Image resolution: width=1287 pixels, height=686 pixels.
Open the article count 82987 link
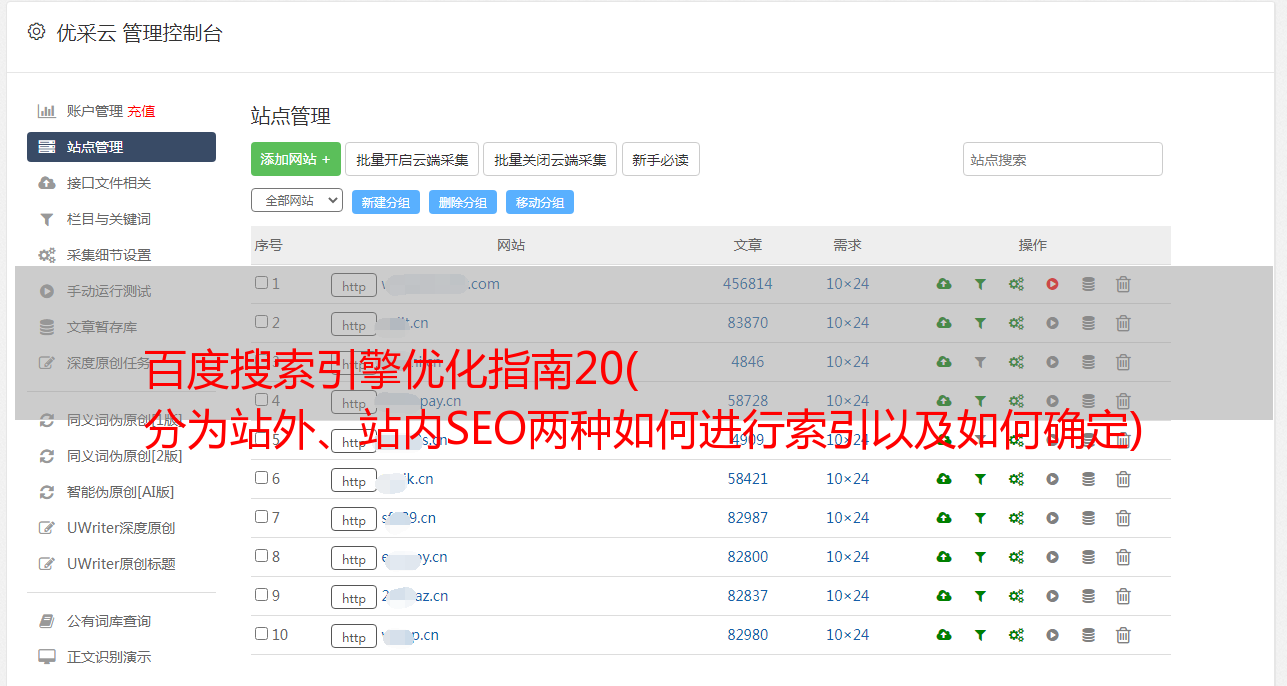(x=748, y=518)
